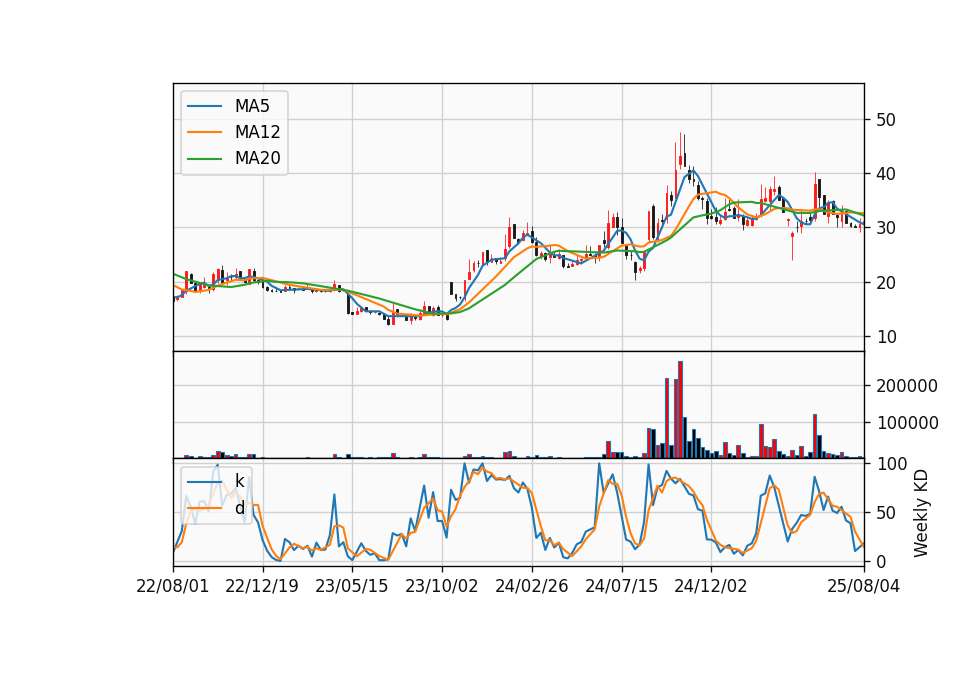Click the 23/10/02 date tick label
The width and height of the screenshot is (960, 690).
[x=441, y=586]
